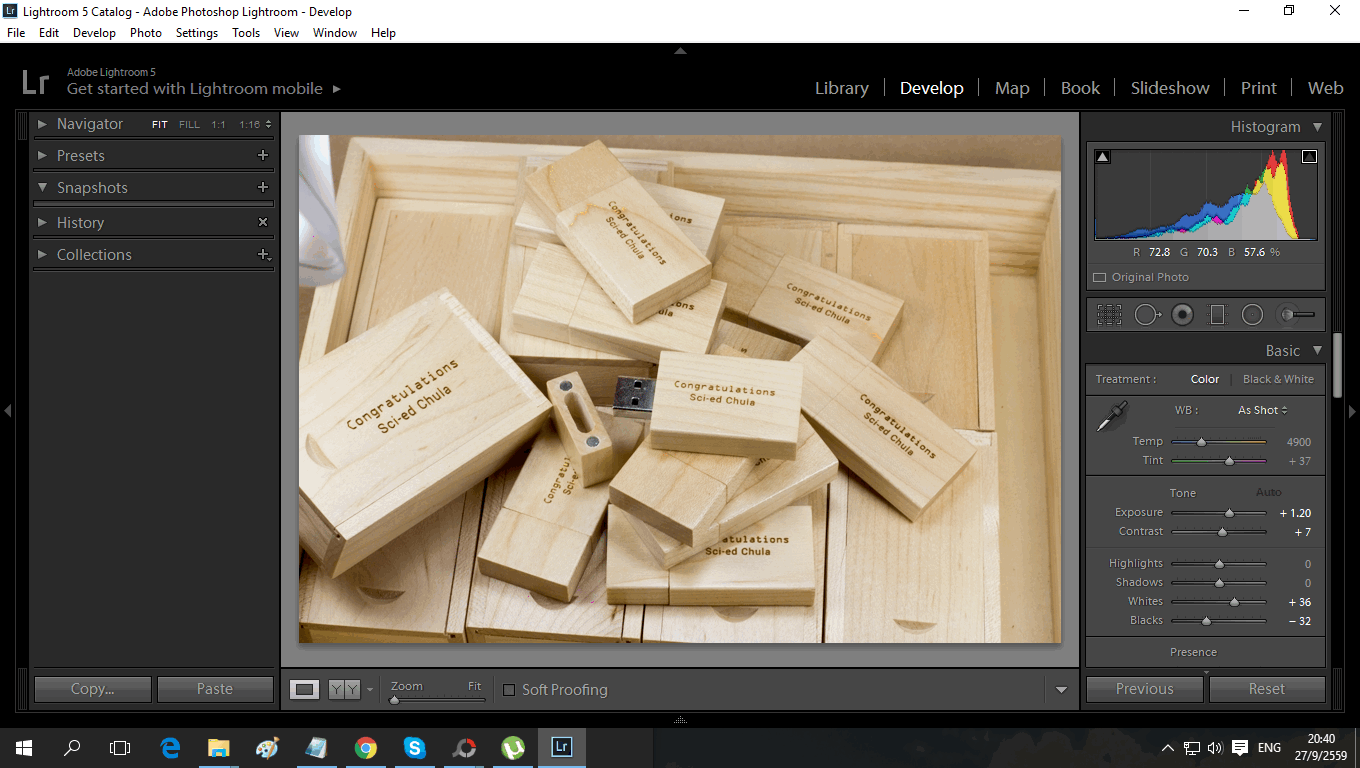Collapse the Snapshots panel
Screen dimensions: 1360x768
(42, 187)
